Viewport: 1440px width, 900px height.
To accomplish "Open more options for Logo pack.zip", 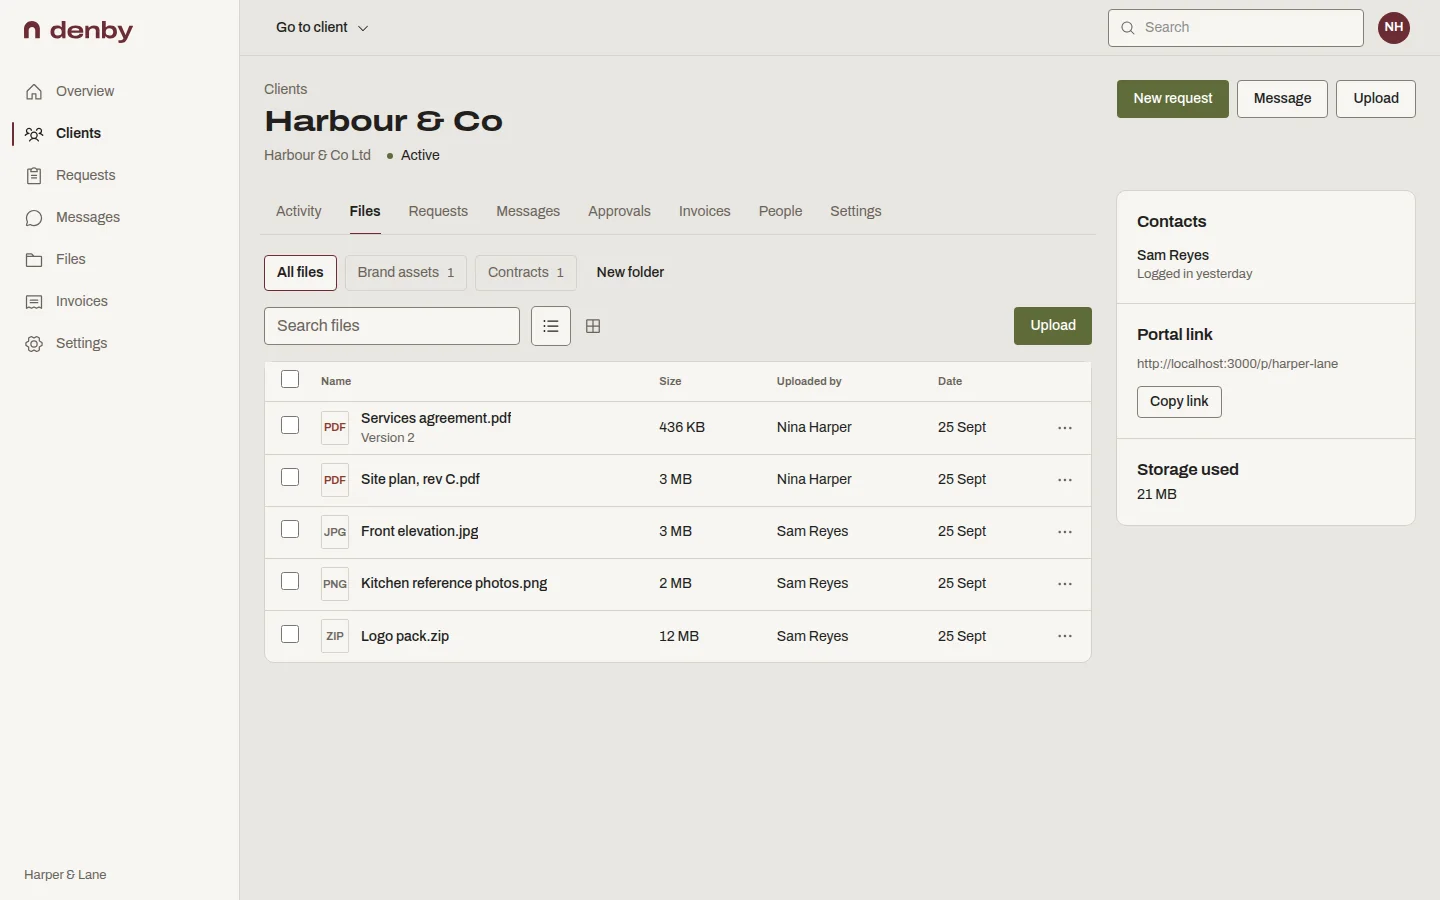I will (1065, 636).
